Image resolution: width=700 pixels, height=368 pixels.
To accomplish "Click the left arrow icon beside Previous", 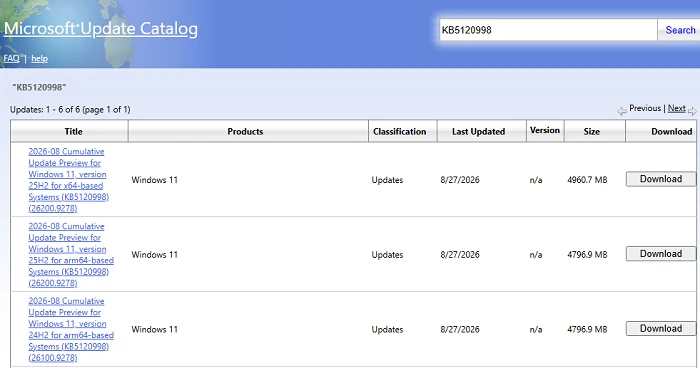I will click(622, 111).
